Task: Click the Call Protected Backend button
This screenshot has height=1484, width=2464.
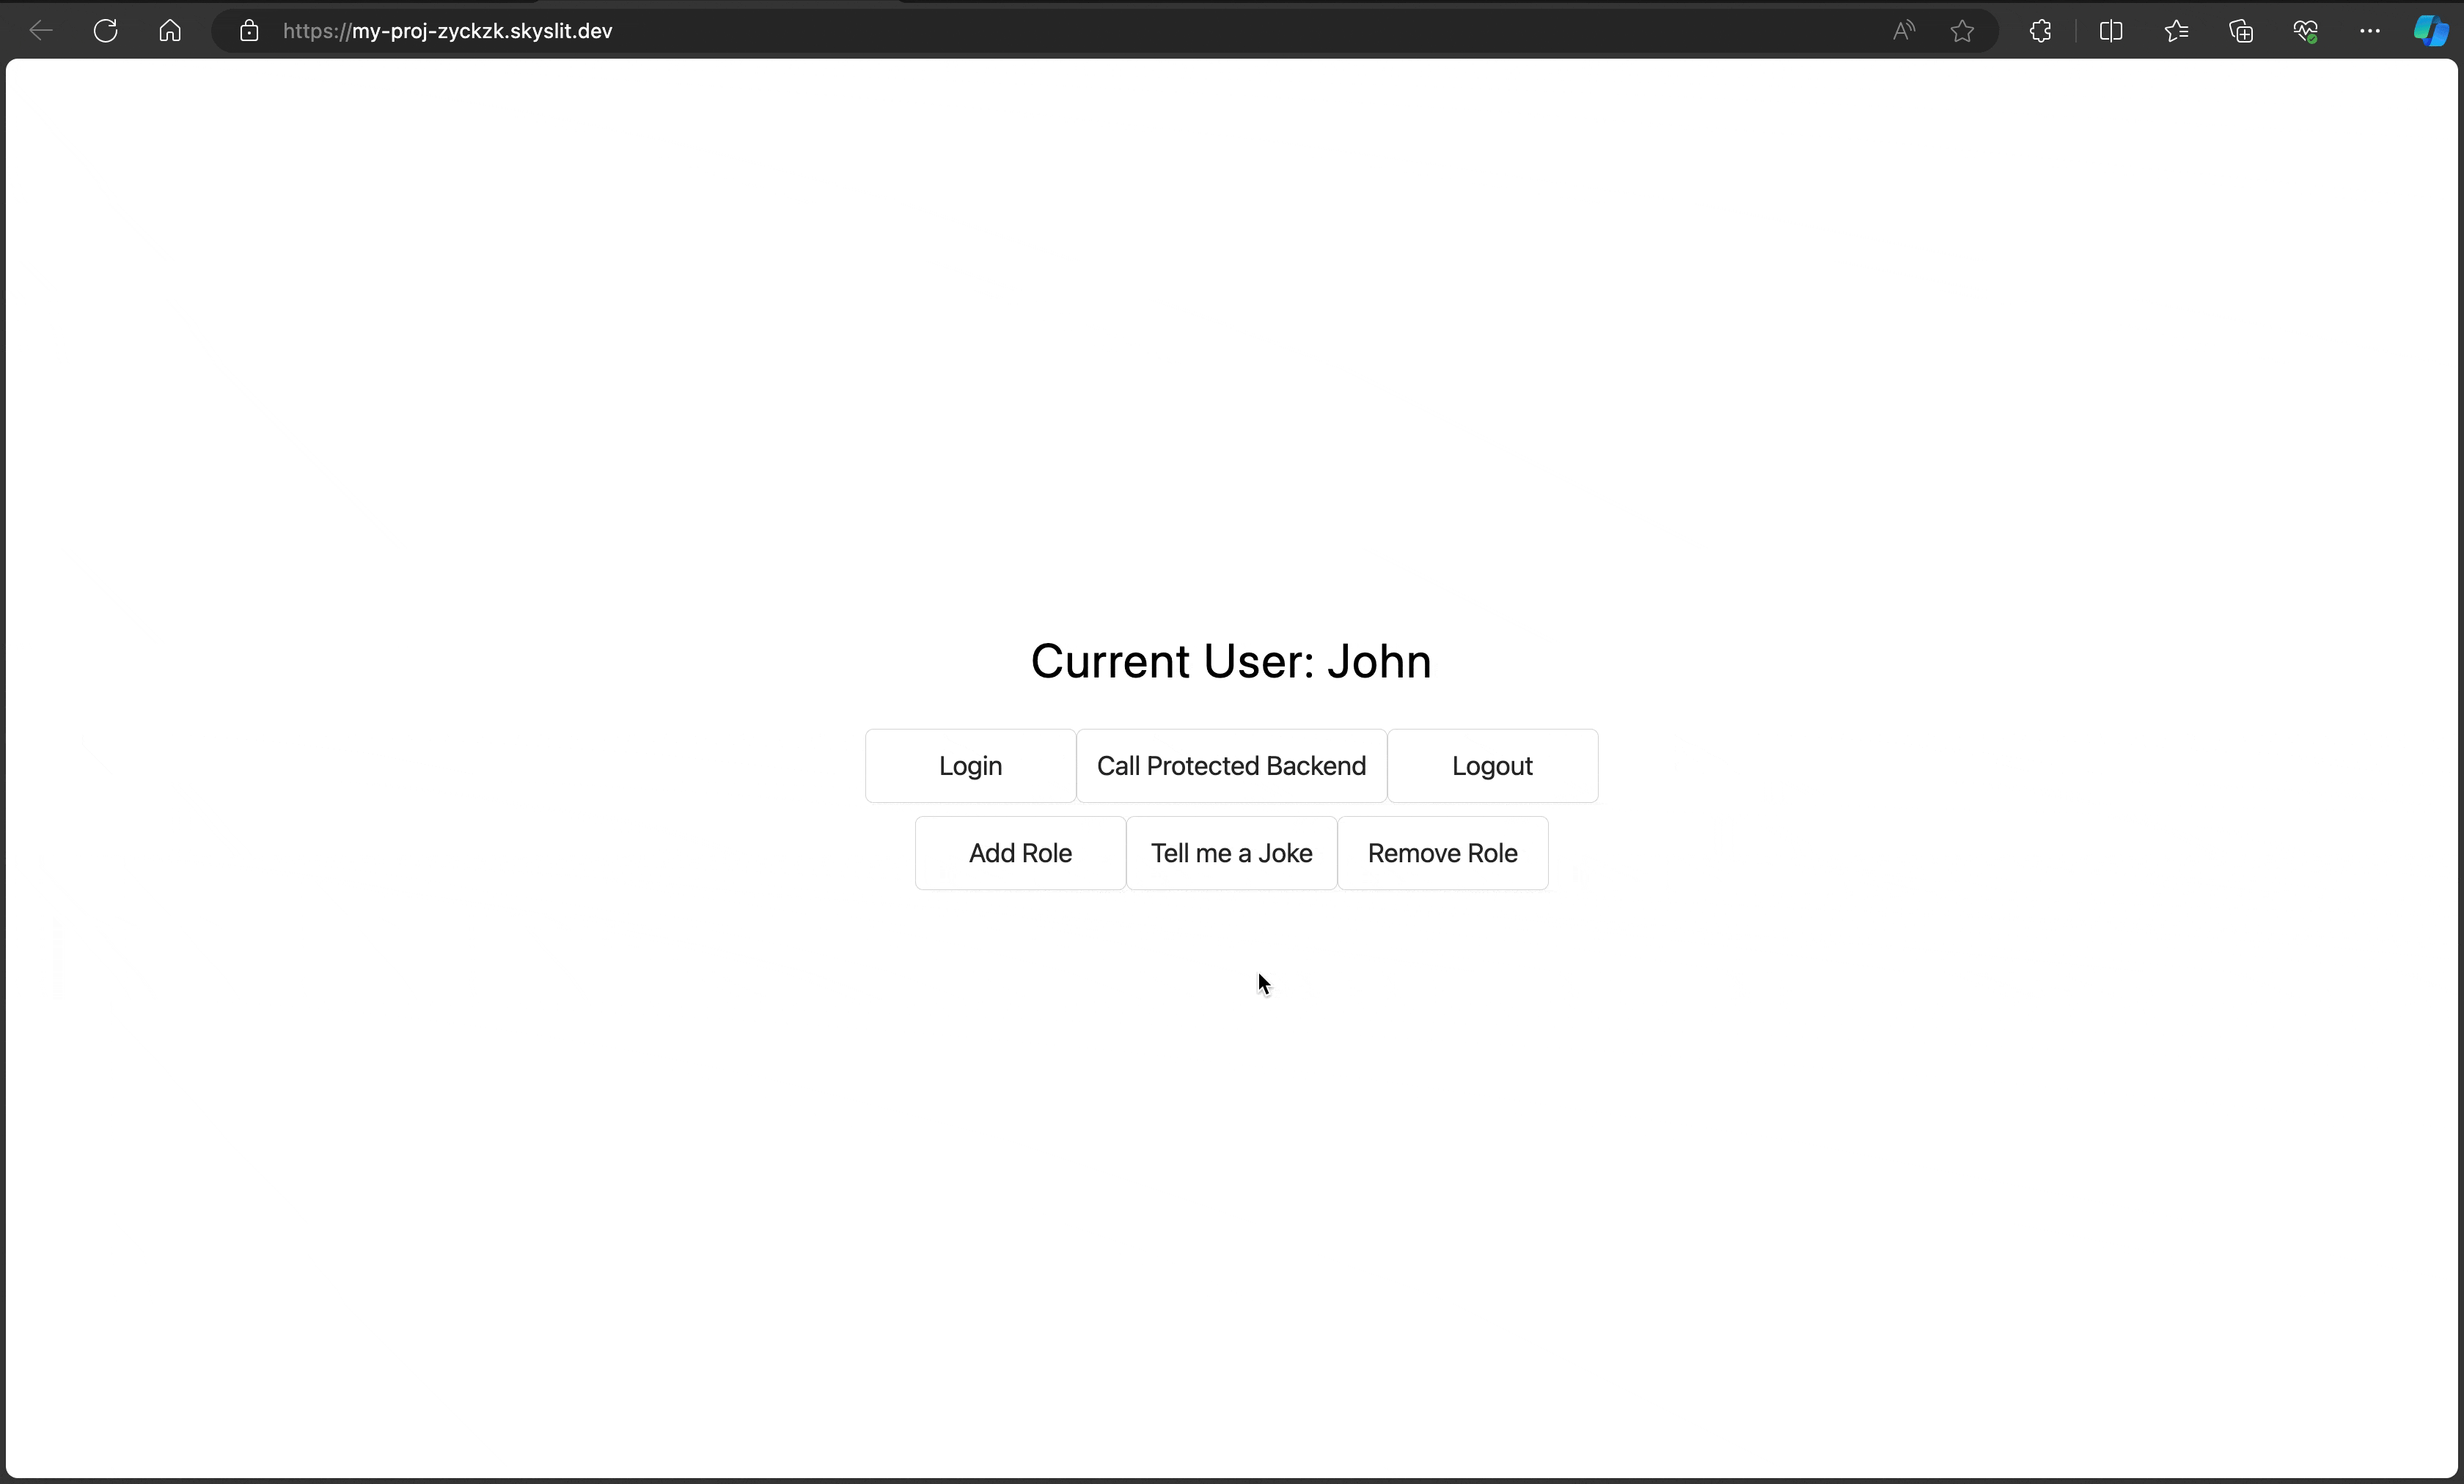Action: click(1231, 766)
